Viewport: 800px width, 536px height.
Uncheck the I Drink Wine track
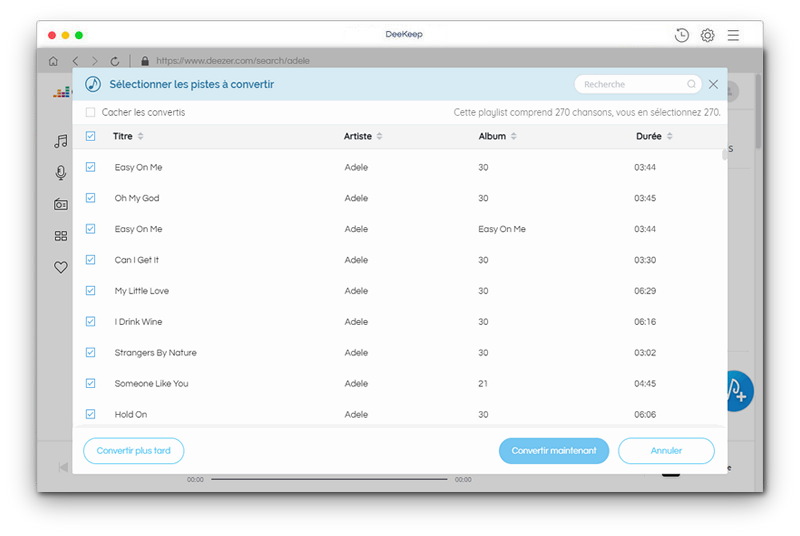[90, 321]
